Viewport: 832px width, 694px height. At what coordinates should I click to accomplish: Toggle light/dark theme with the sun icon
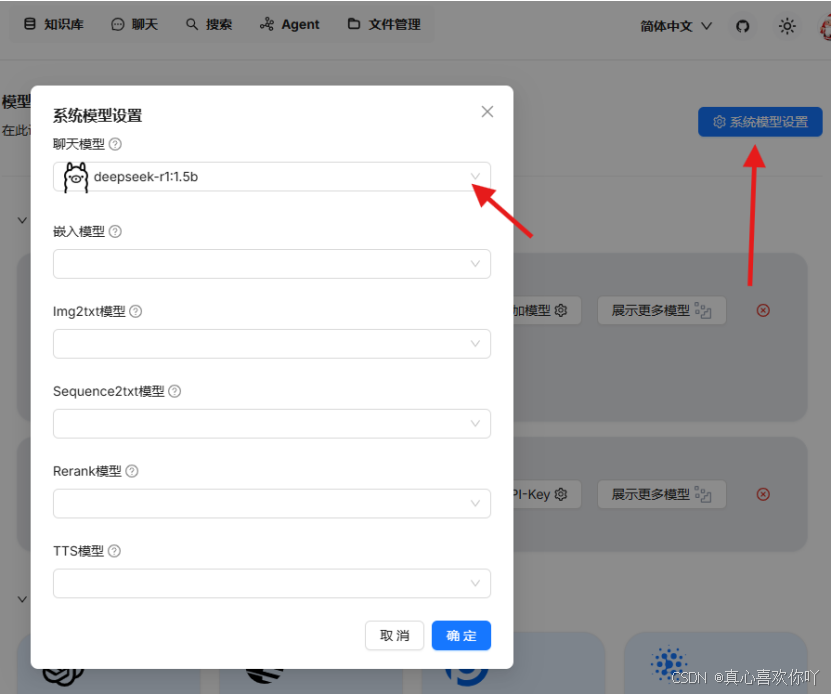(x=788, y=26)
